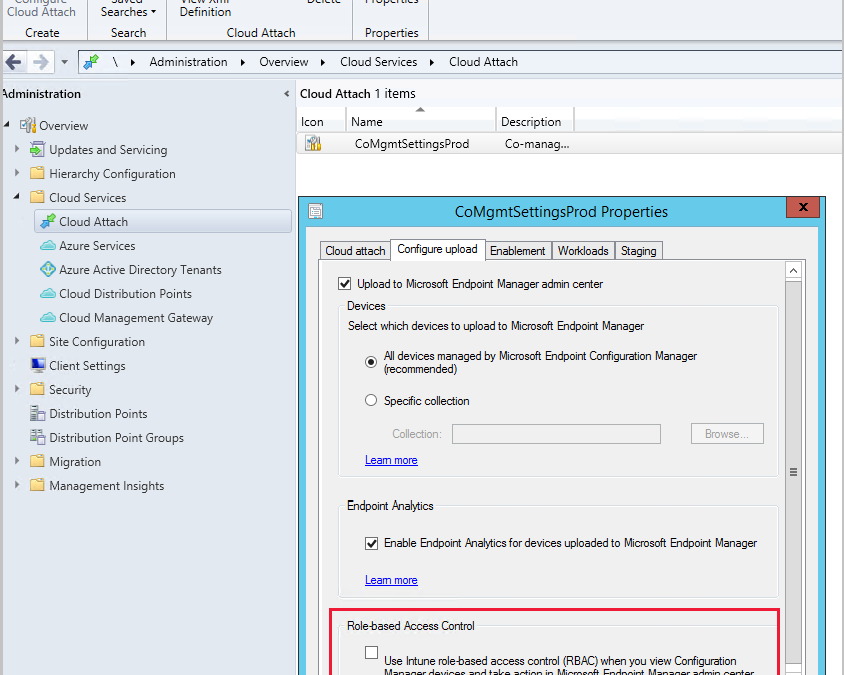Click the Site Configuration folder icon
Viewport: 844px width, 675px height.
point(37,341)
